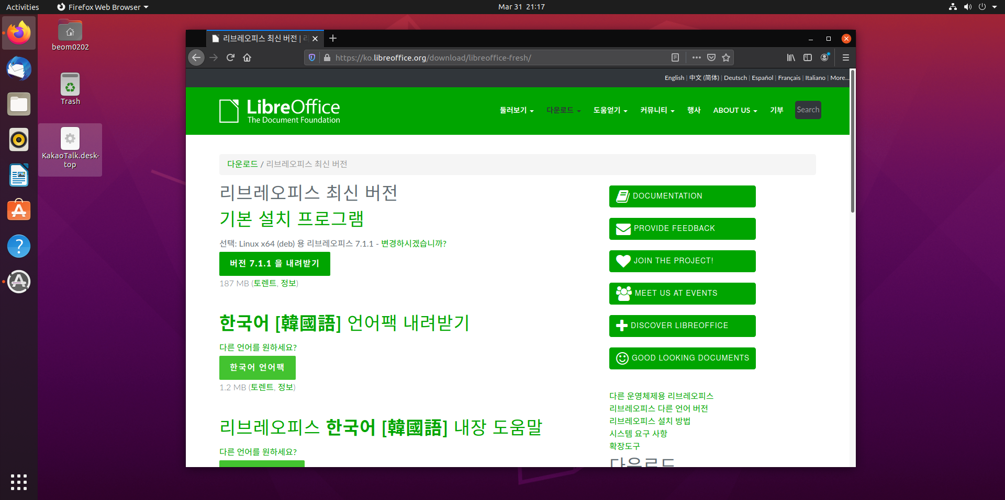Open Activities overview
1005x500 pixels.
point(22,6)
